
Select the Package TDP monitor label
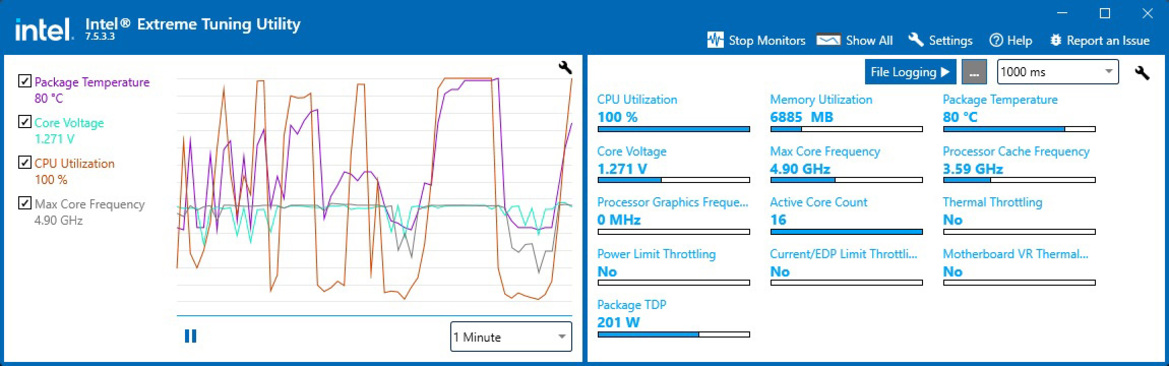[630, 305]
